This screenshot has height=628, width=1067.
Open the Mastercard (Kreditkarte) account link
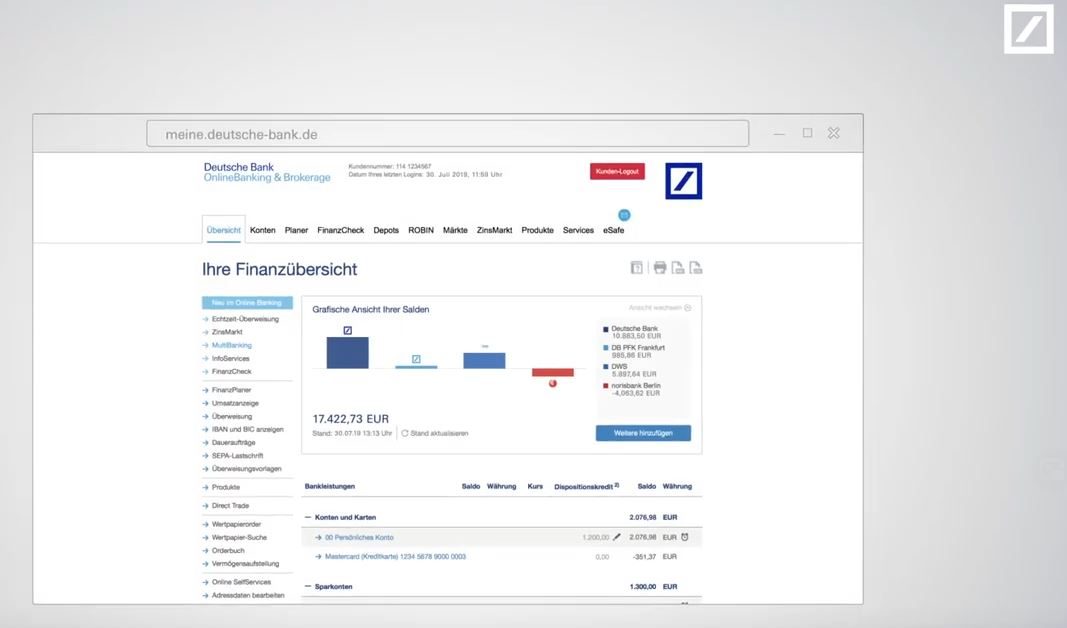pos(395,557)
